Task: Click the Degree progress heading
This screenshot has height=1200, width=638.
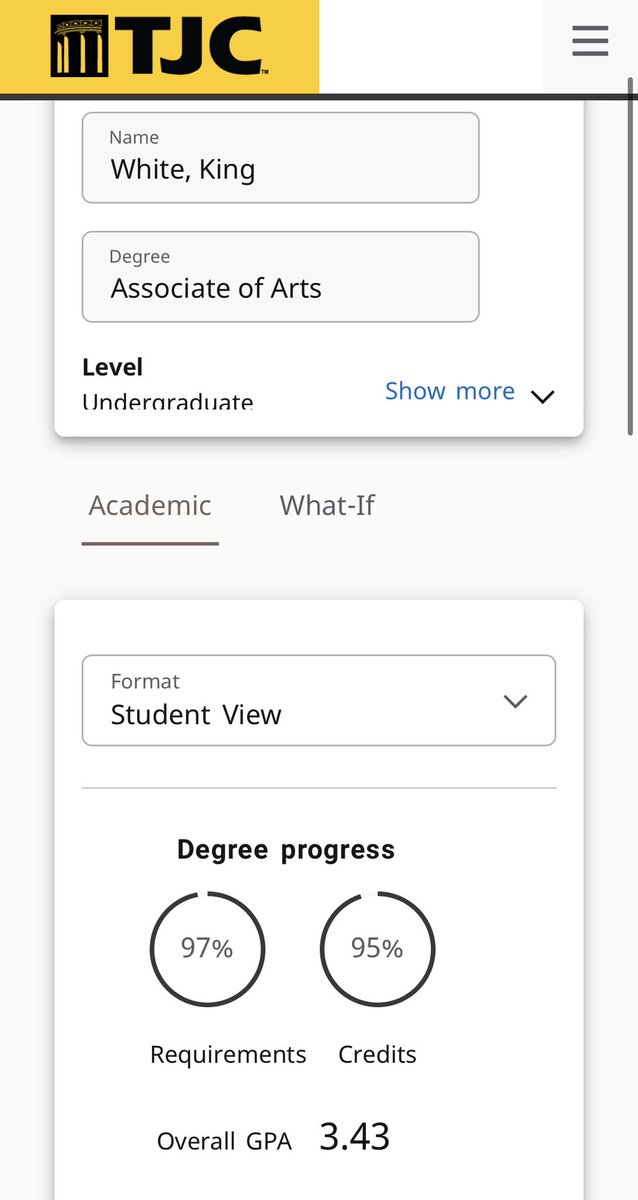Action: 286,850
